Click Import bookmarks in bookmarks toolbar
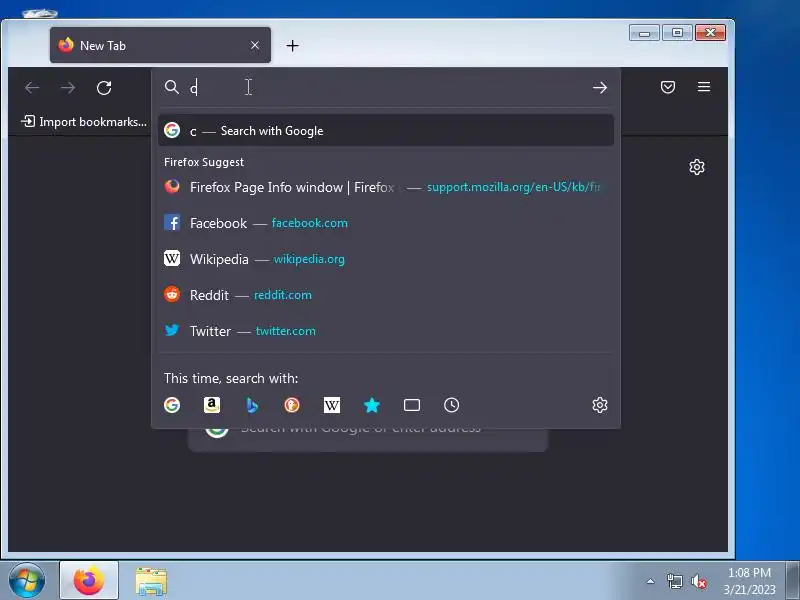 point(84,121)
